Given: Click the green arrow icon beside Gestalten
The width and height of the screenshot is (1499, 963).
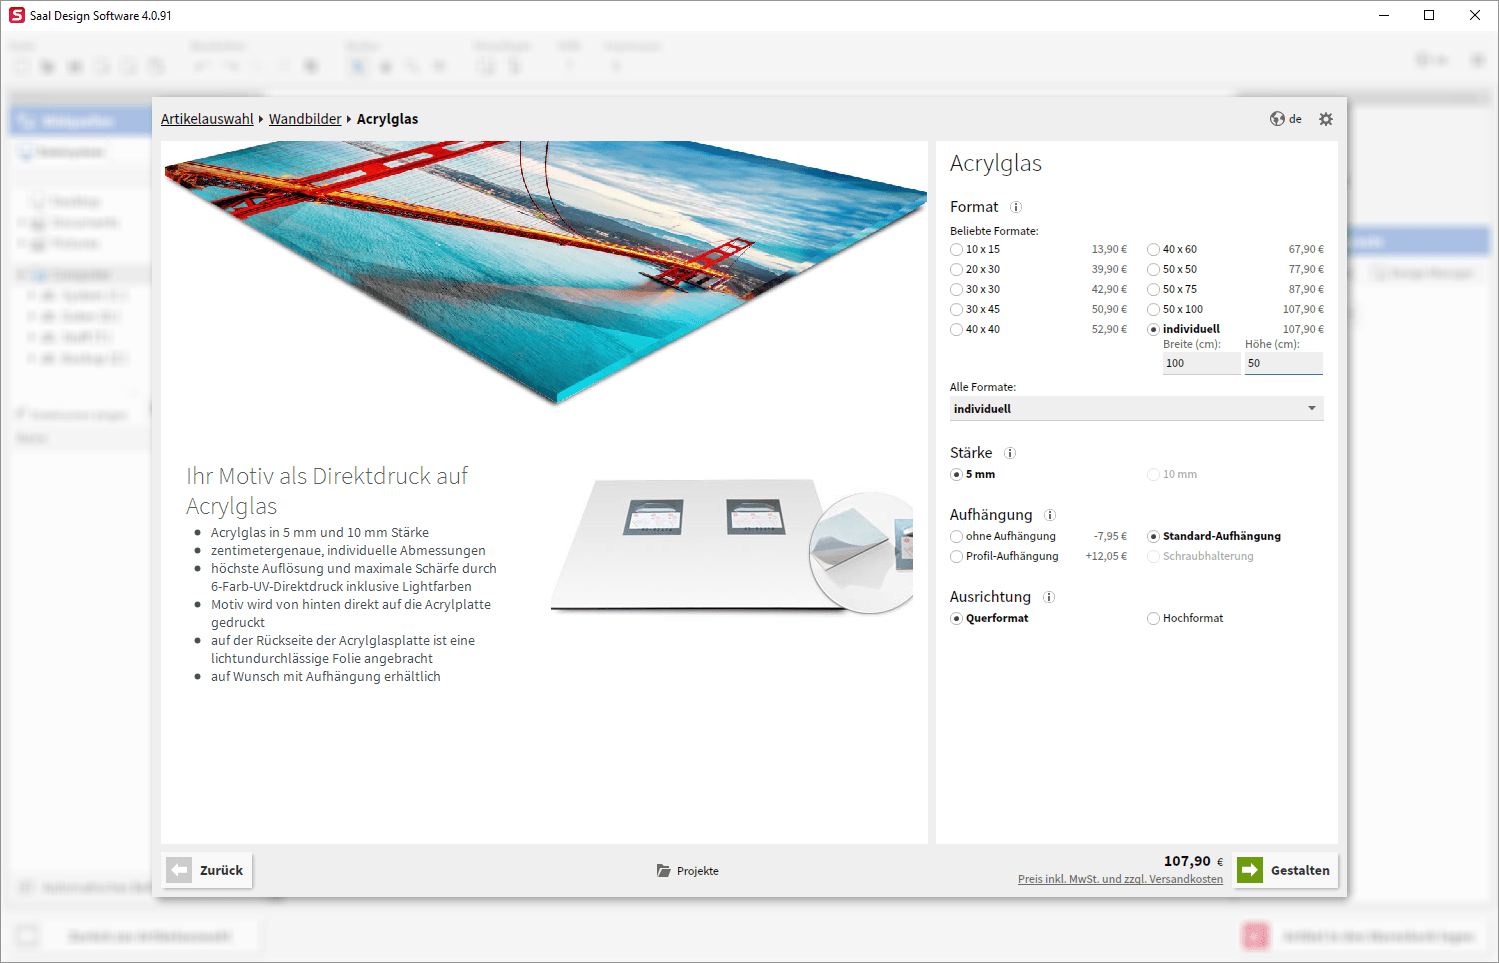Looking at the screenshot, I should click(1250, 870).
